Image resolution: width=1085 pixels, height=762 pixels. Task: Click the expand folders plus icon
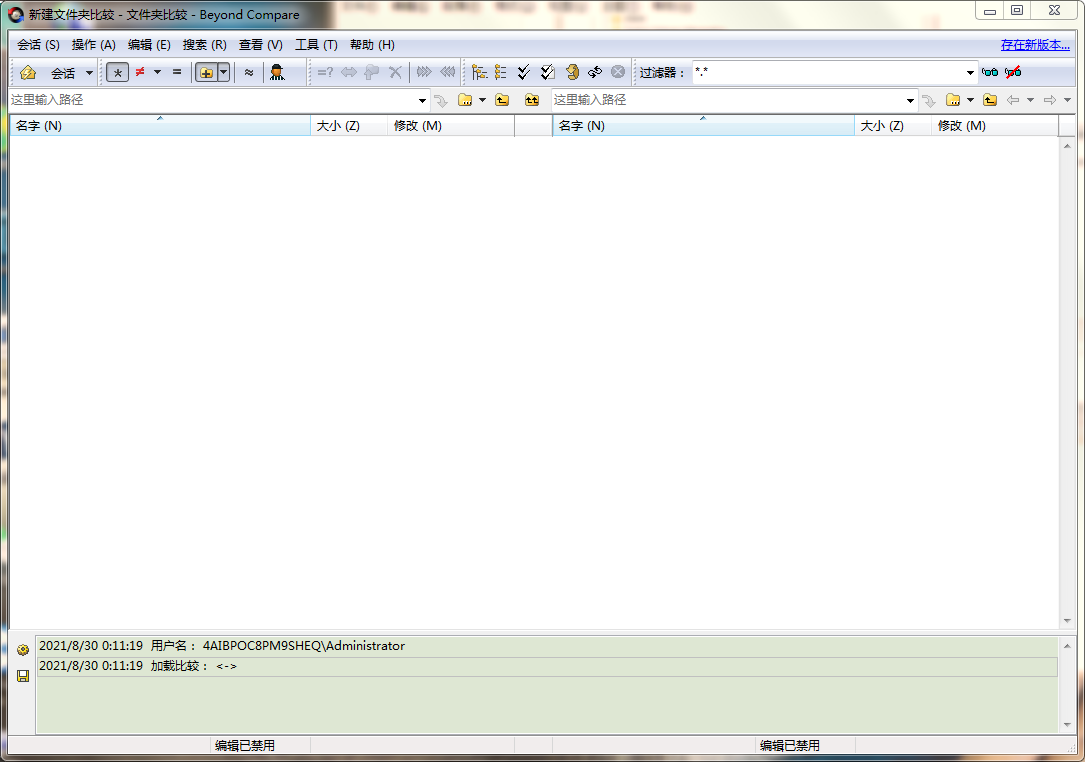[206, 73]
